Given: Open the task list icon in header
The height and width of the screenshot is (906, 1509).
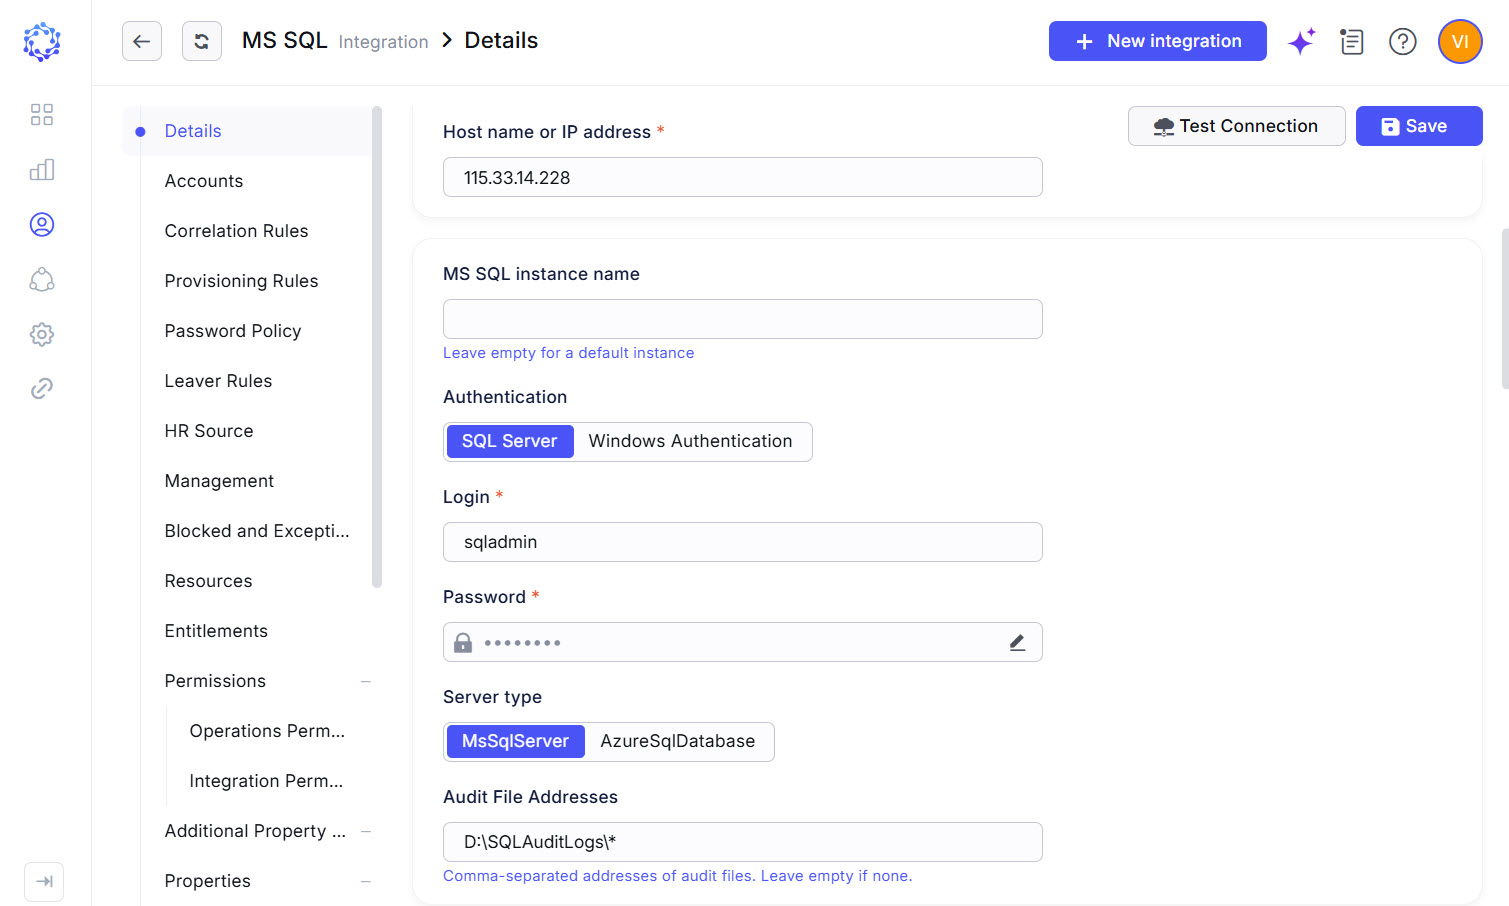Looking at the screenshot, I should click(x=1352, y=41).
